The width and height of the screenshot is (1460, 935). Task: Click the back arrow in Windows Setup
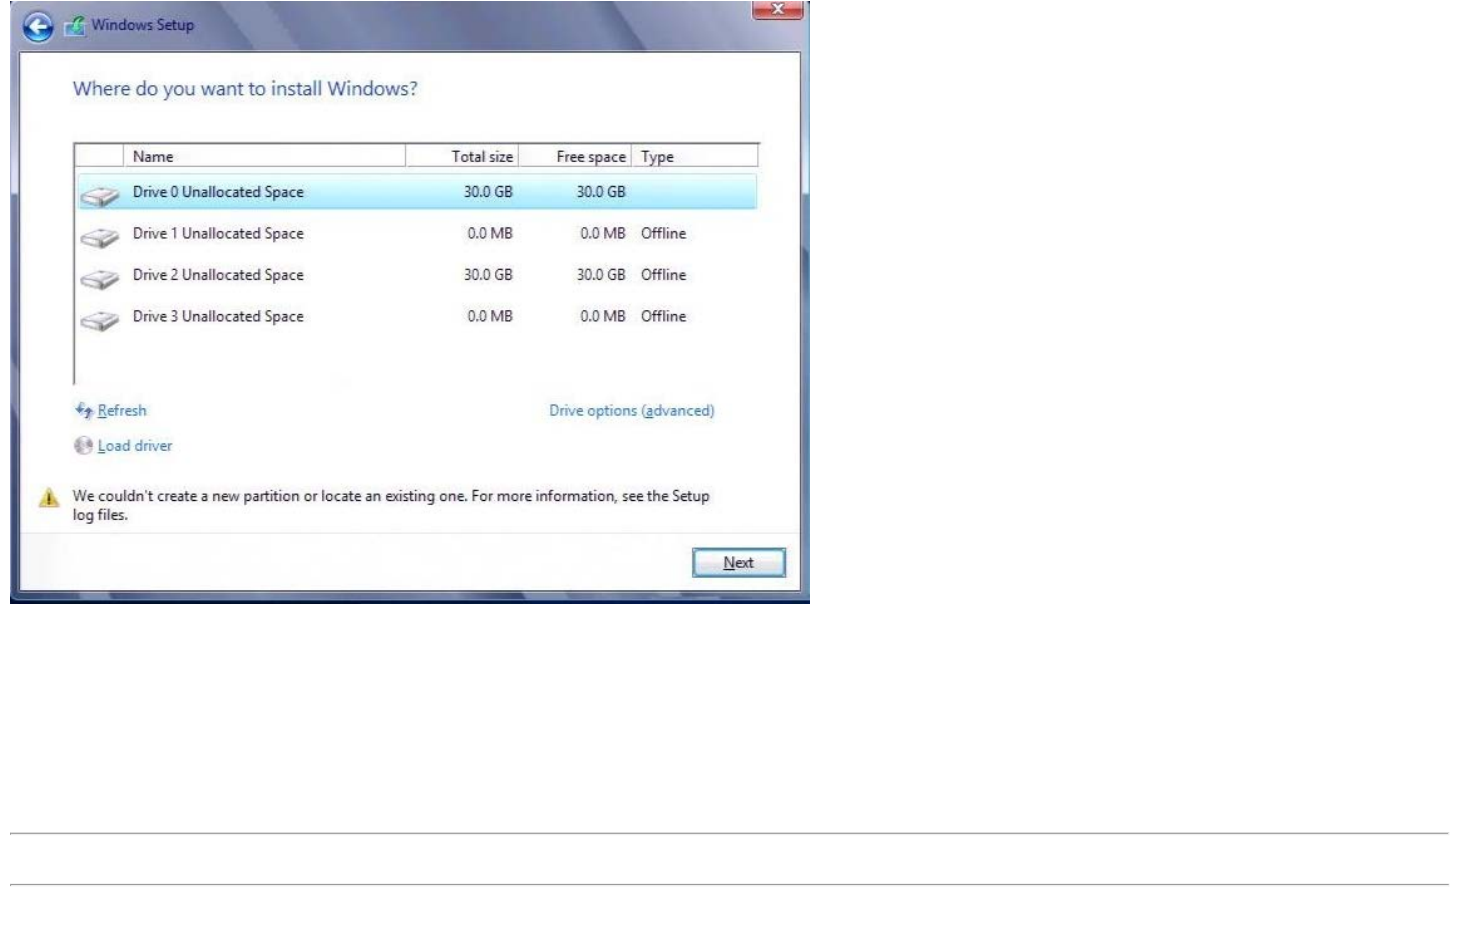tap(38, 27)
